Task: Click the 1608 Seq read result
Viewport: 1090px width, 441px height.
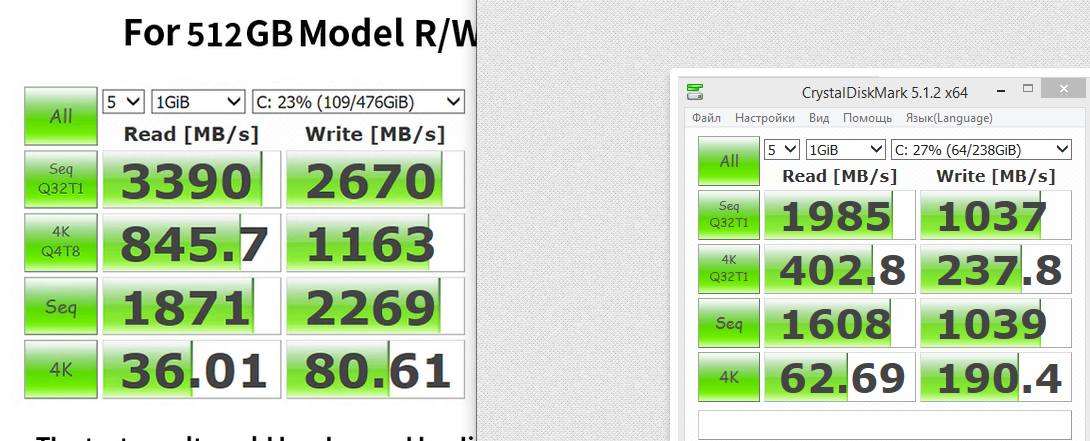Action: point(839,323)
